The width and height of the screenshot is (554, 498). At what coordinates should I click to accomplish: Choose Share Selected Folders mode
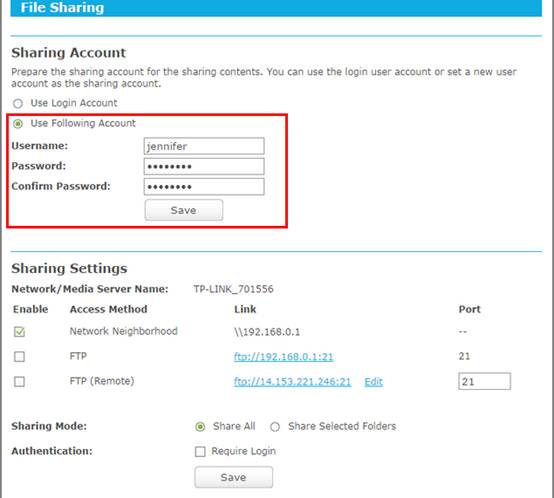tap(275, 427)
